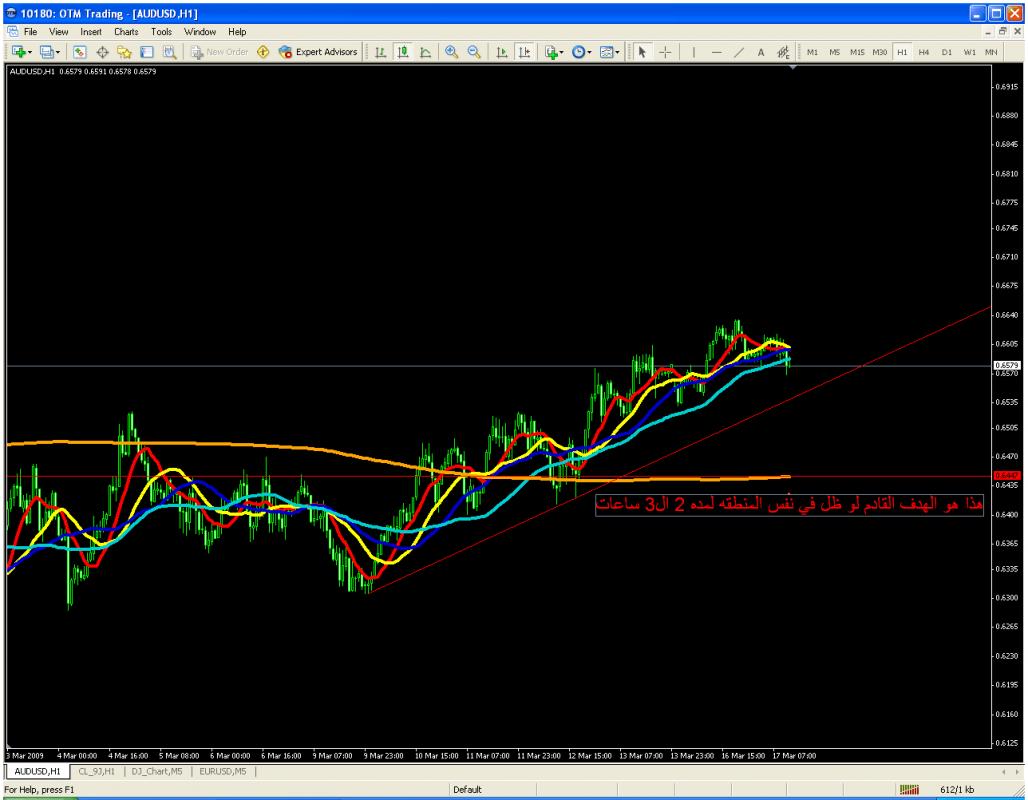Click the 612/1 kb traffic indicator
Screen dimensions: 1028x800
click(x=957, y=790)
